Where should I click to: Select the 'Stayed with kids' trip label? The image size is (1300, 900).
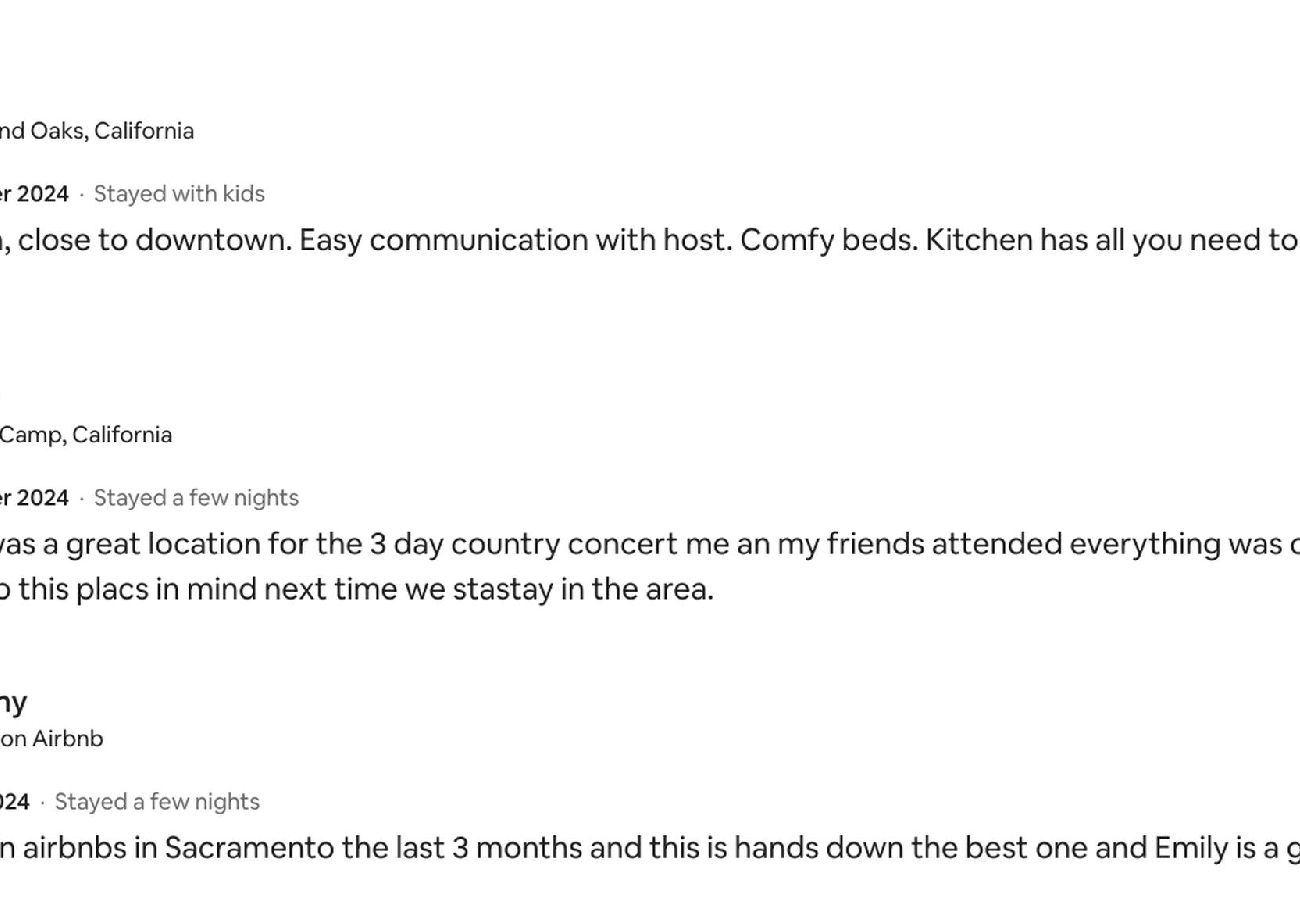(x=179, y=194)
